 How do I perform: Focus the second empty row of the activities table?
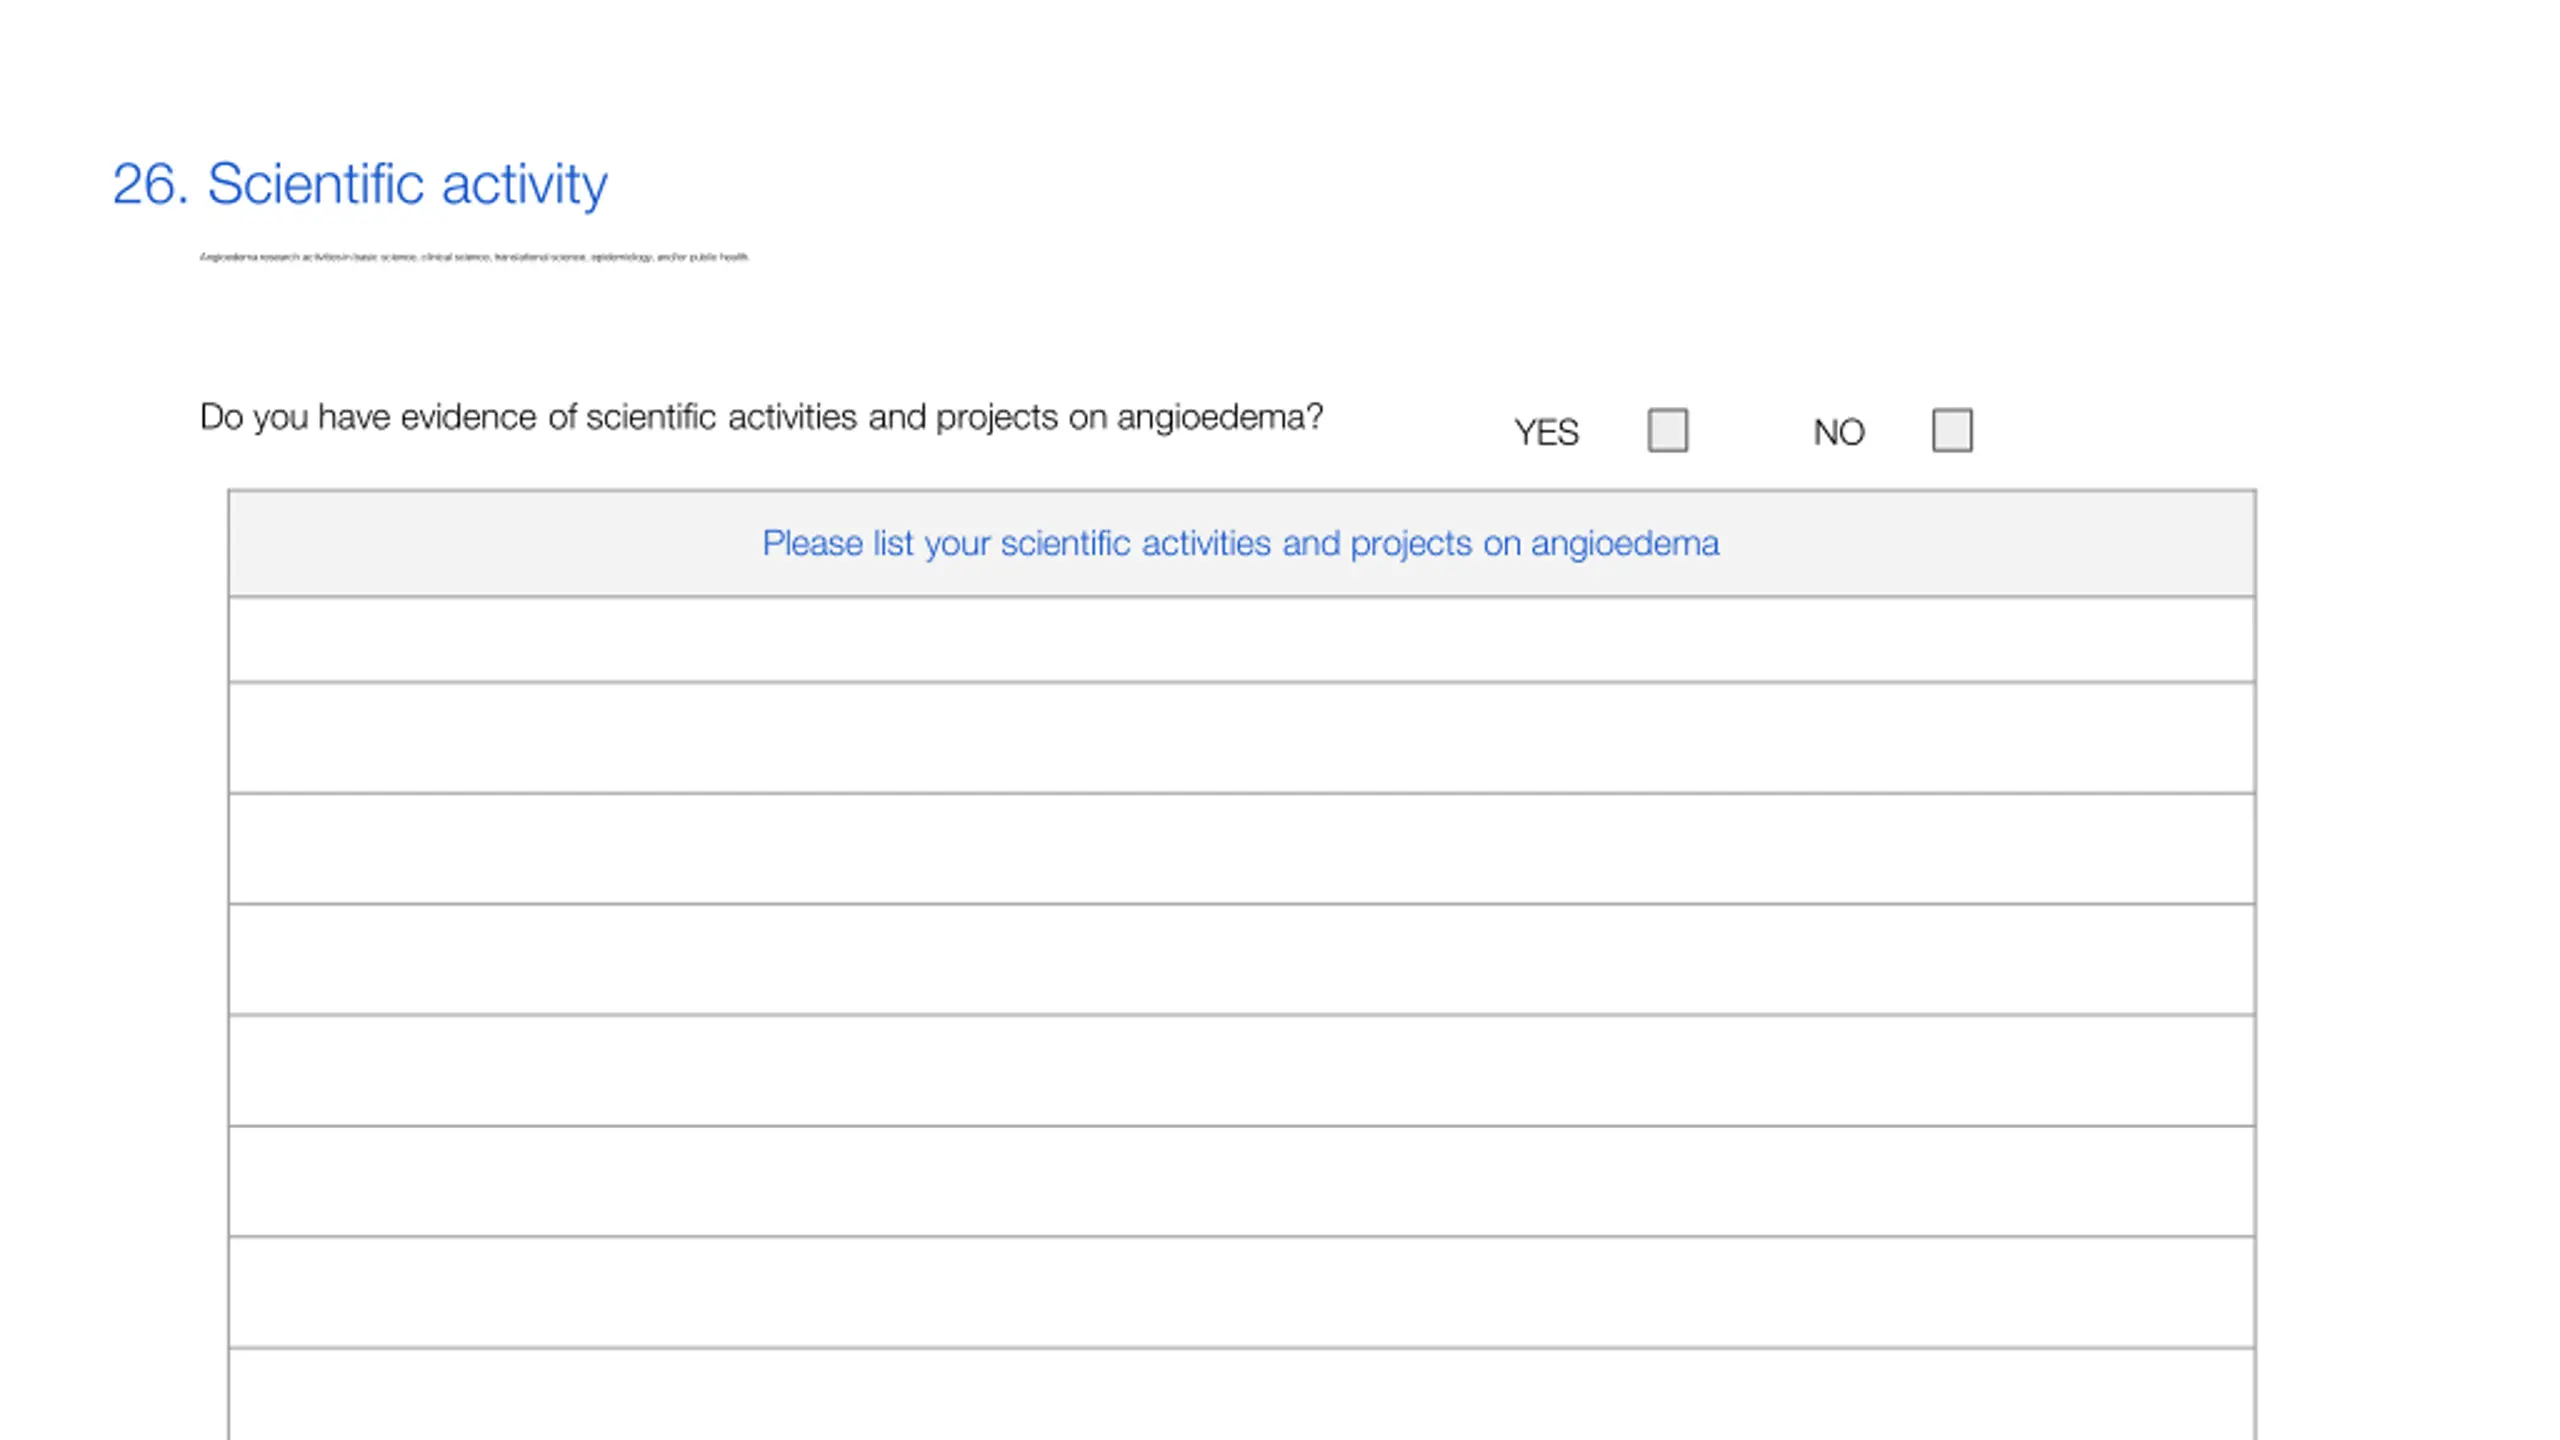(1241, 738)
